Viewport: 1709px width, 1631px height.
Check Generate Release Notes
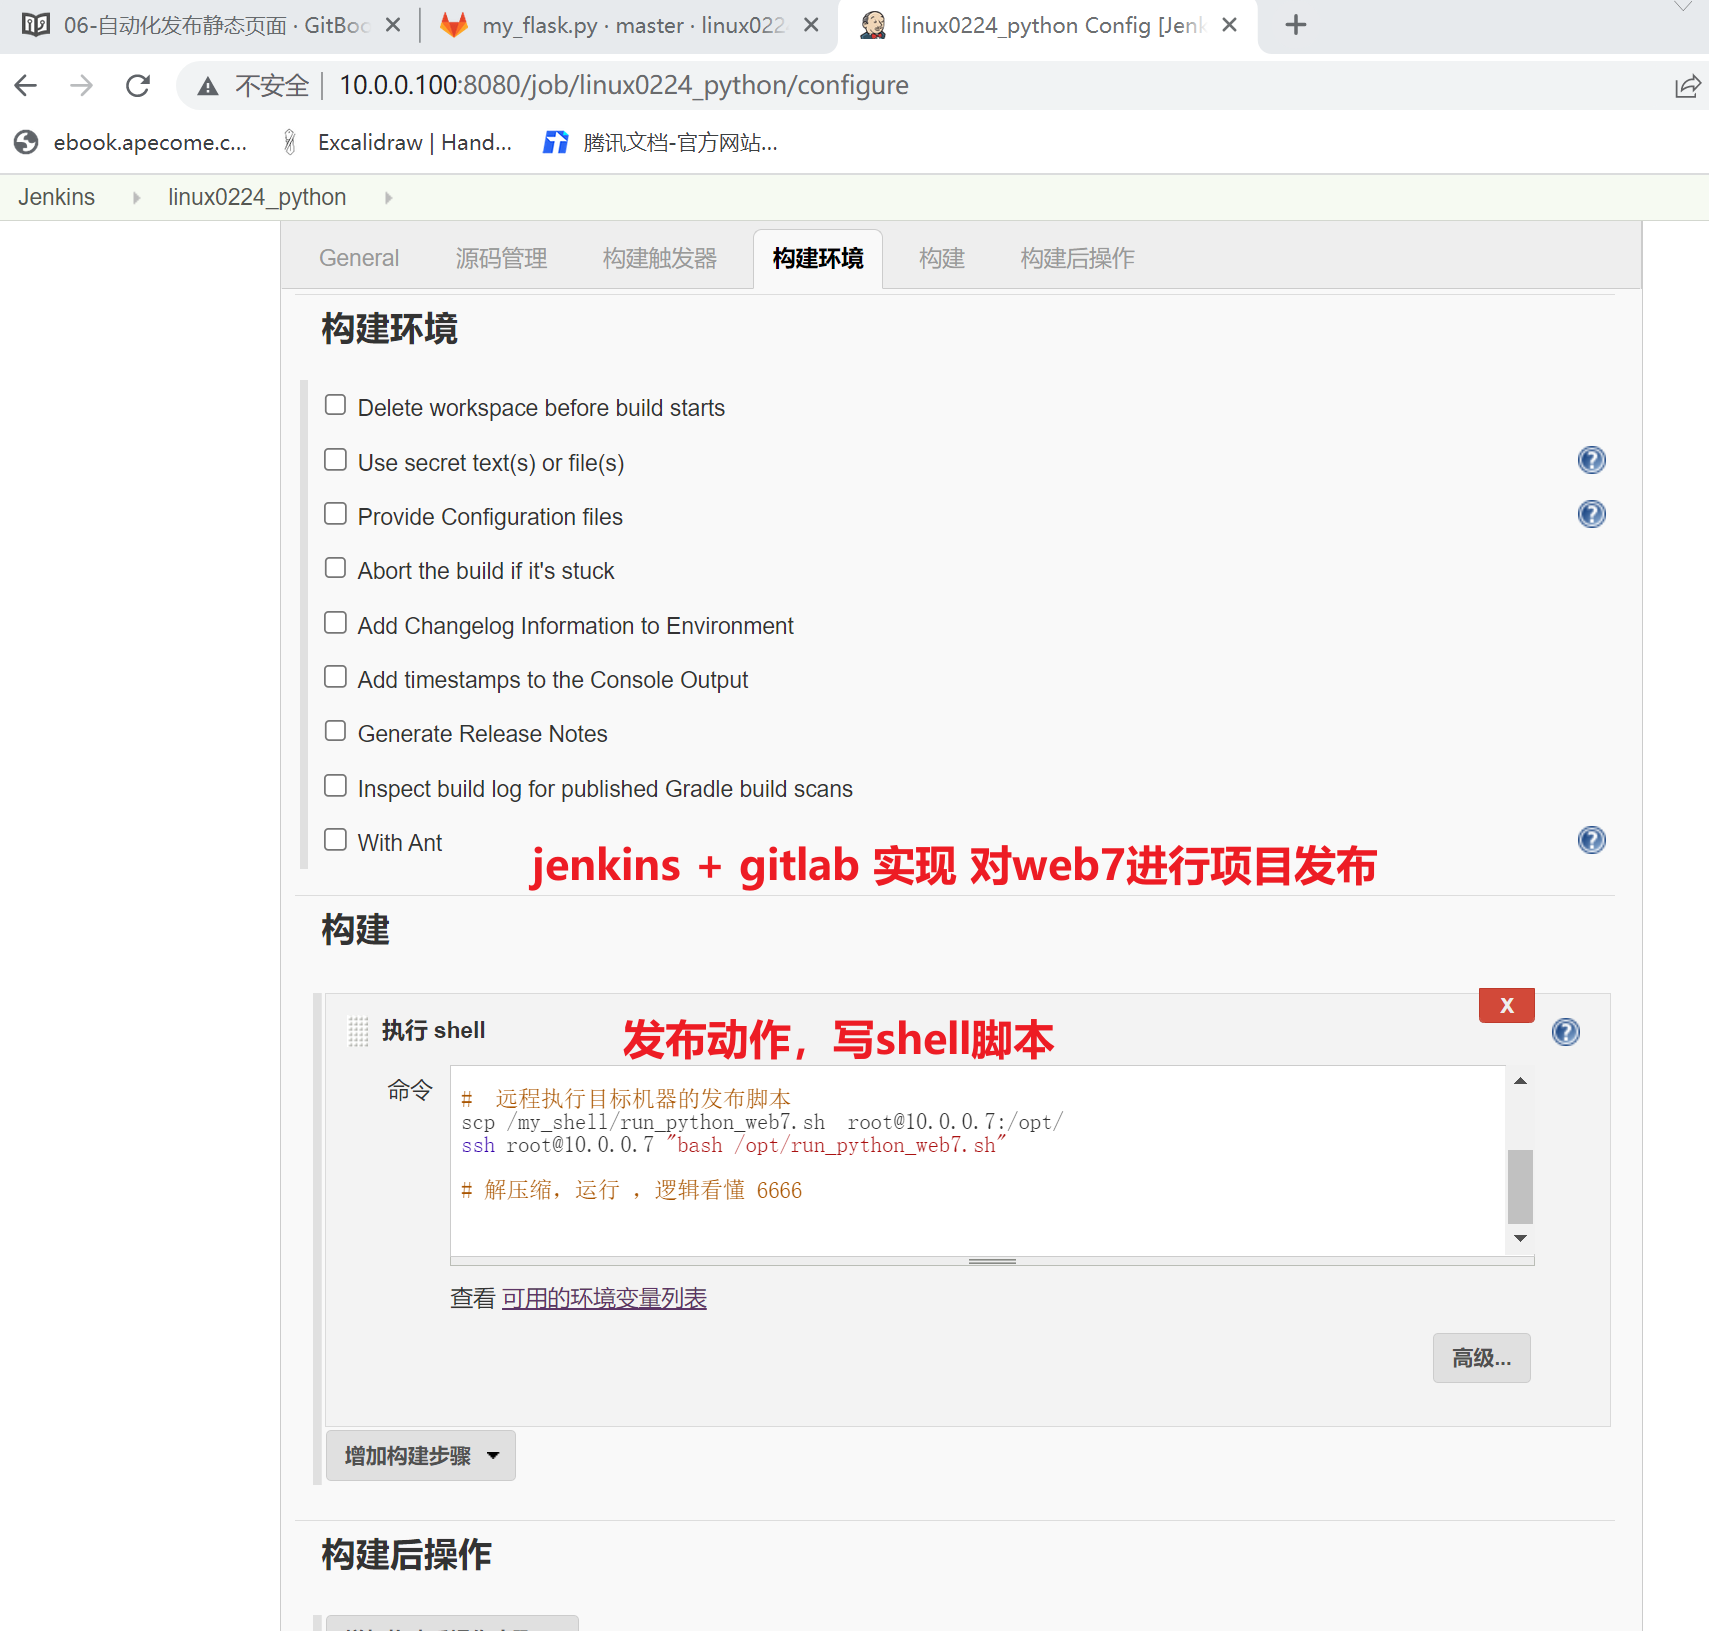[335, 731]
